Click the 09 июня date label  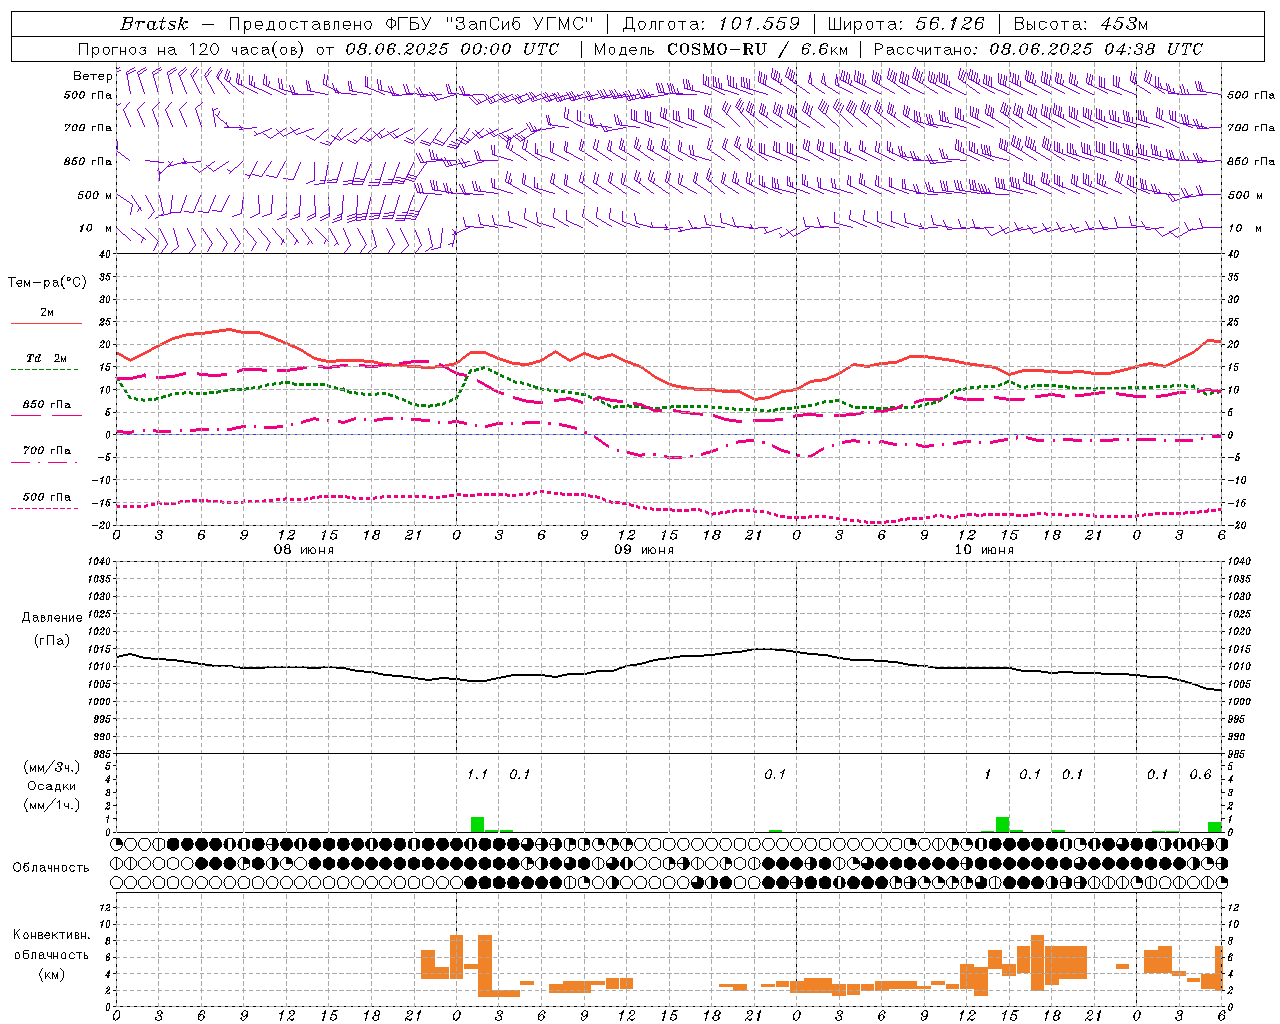tap(644, 550)
